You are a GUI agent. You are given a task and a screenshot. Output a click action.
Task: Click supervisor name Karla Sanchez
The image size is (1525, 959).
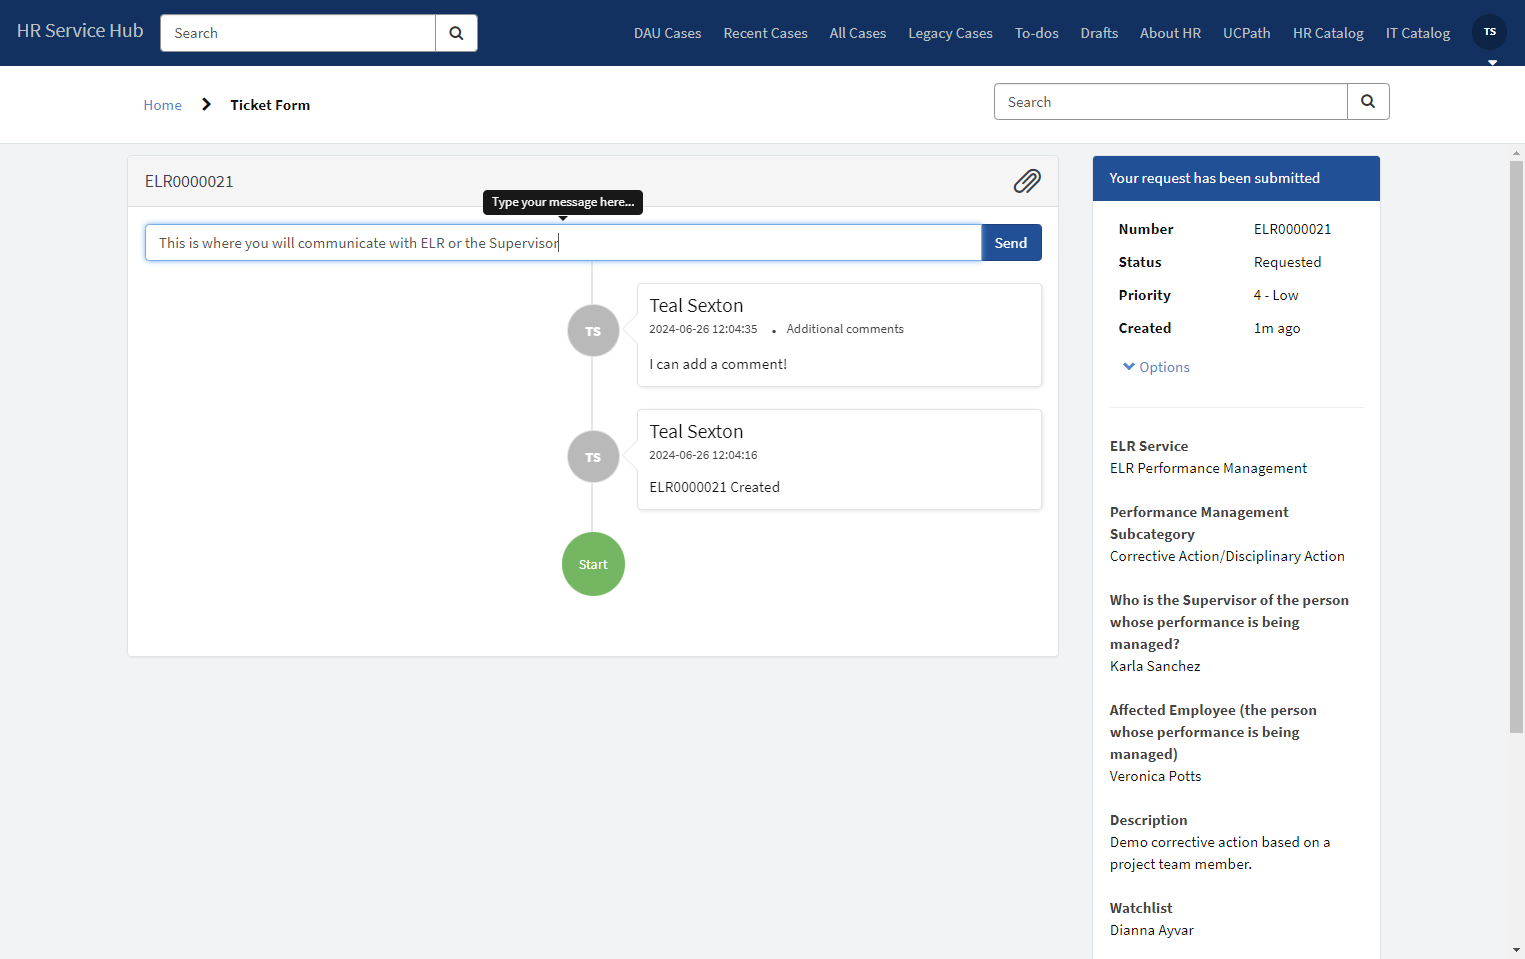(x=1155, y=666)
